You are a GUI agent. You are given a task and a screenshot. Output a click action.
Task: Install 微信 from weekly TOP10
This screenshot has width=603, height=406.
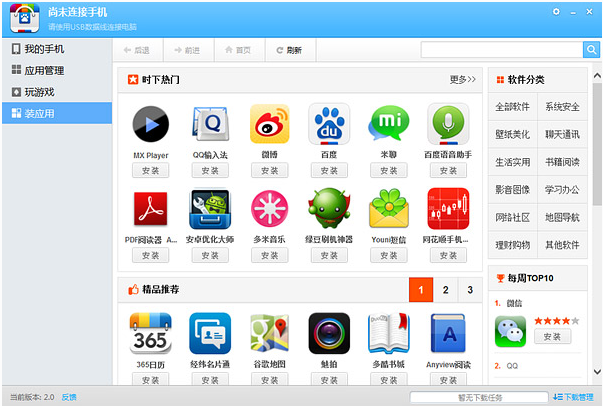553,337
